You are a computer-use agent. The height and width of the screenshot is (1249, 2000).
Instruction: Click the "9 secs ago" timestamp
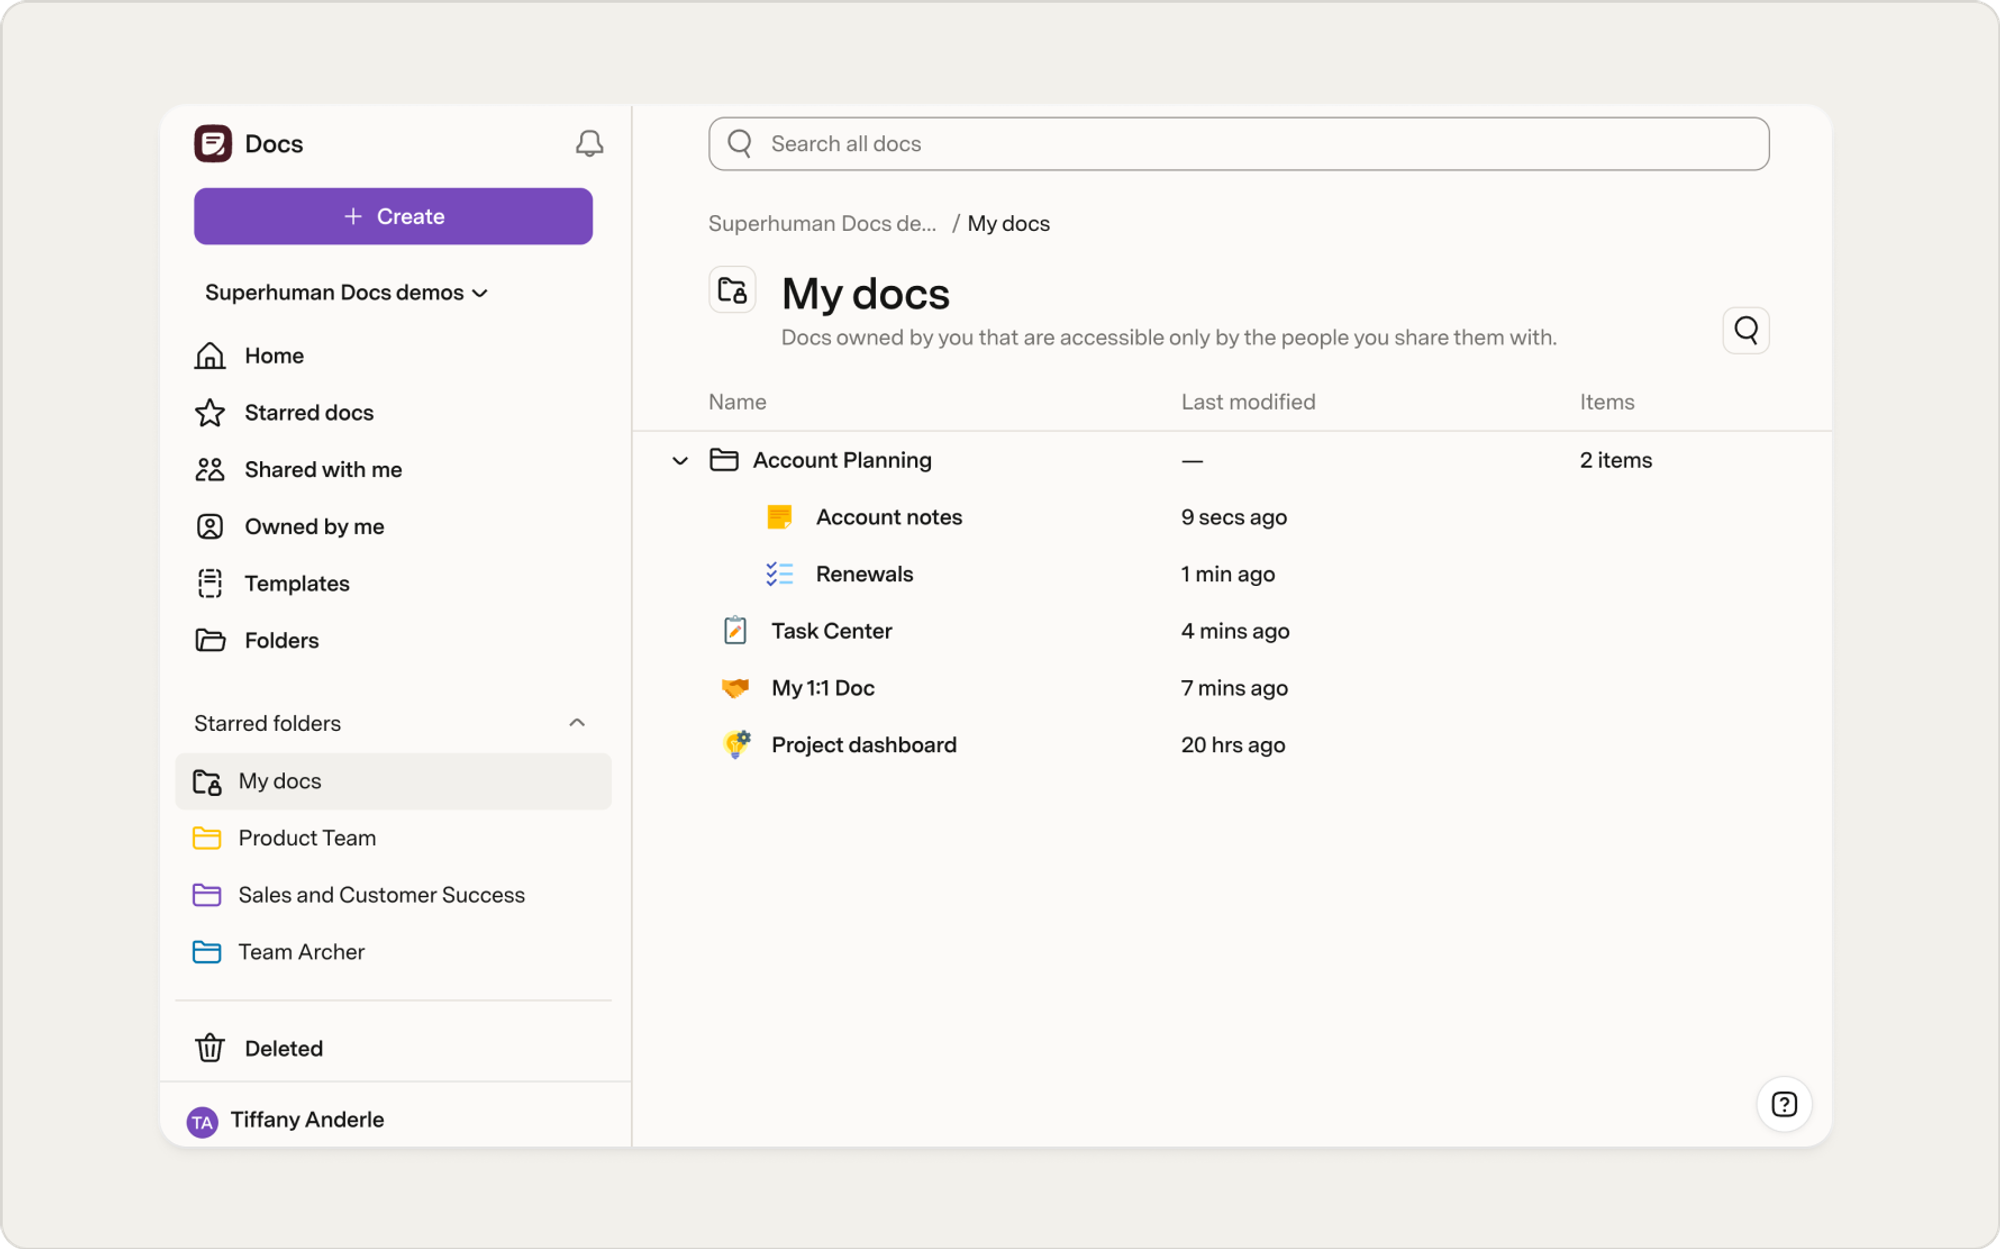pos(1234,517)
